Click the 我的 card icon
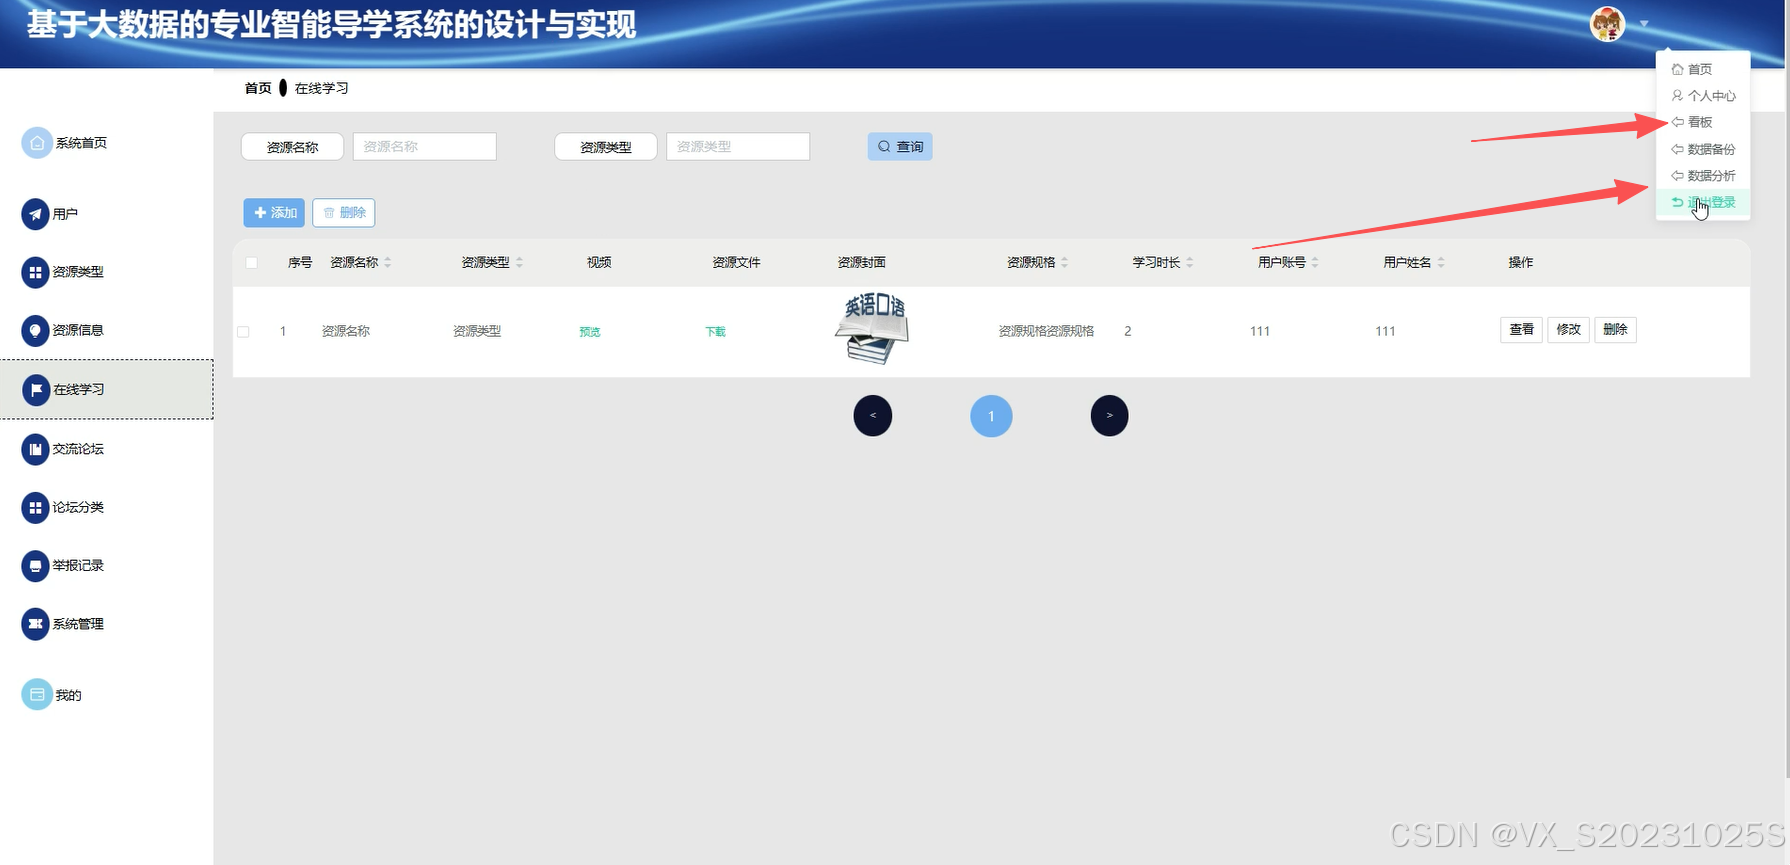 tap(37, 694)
